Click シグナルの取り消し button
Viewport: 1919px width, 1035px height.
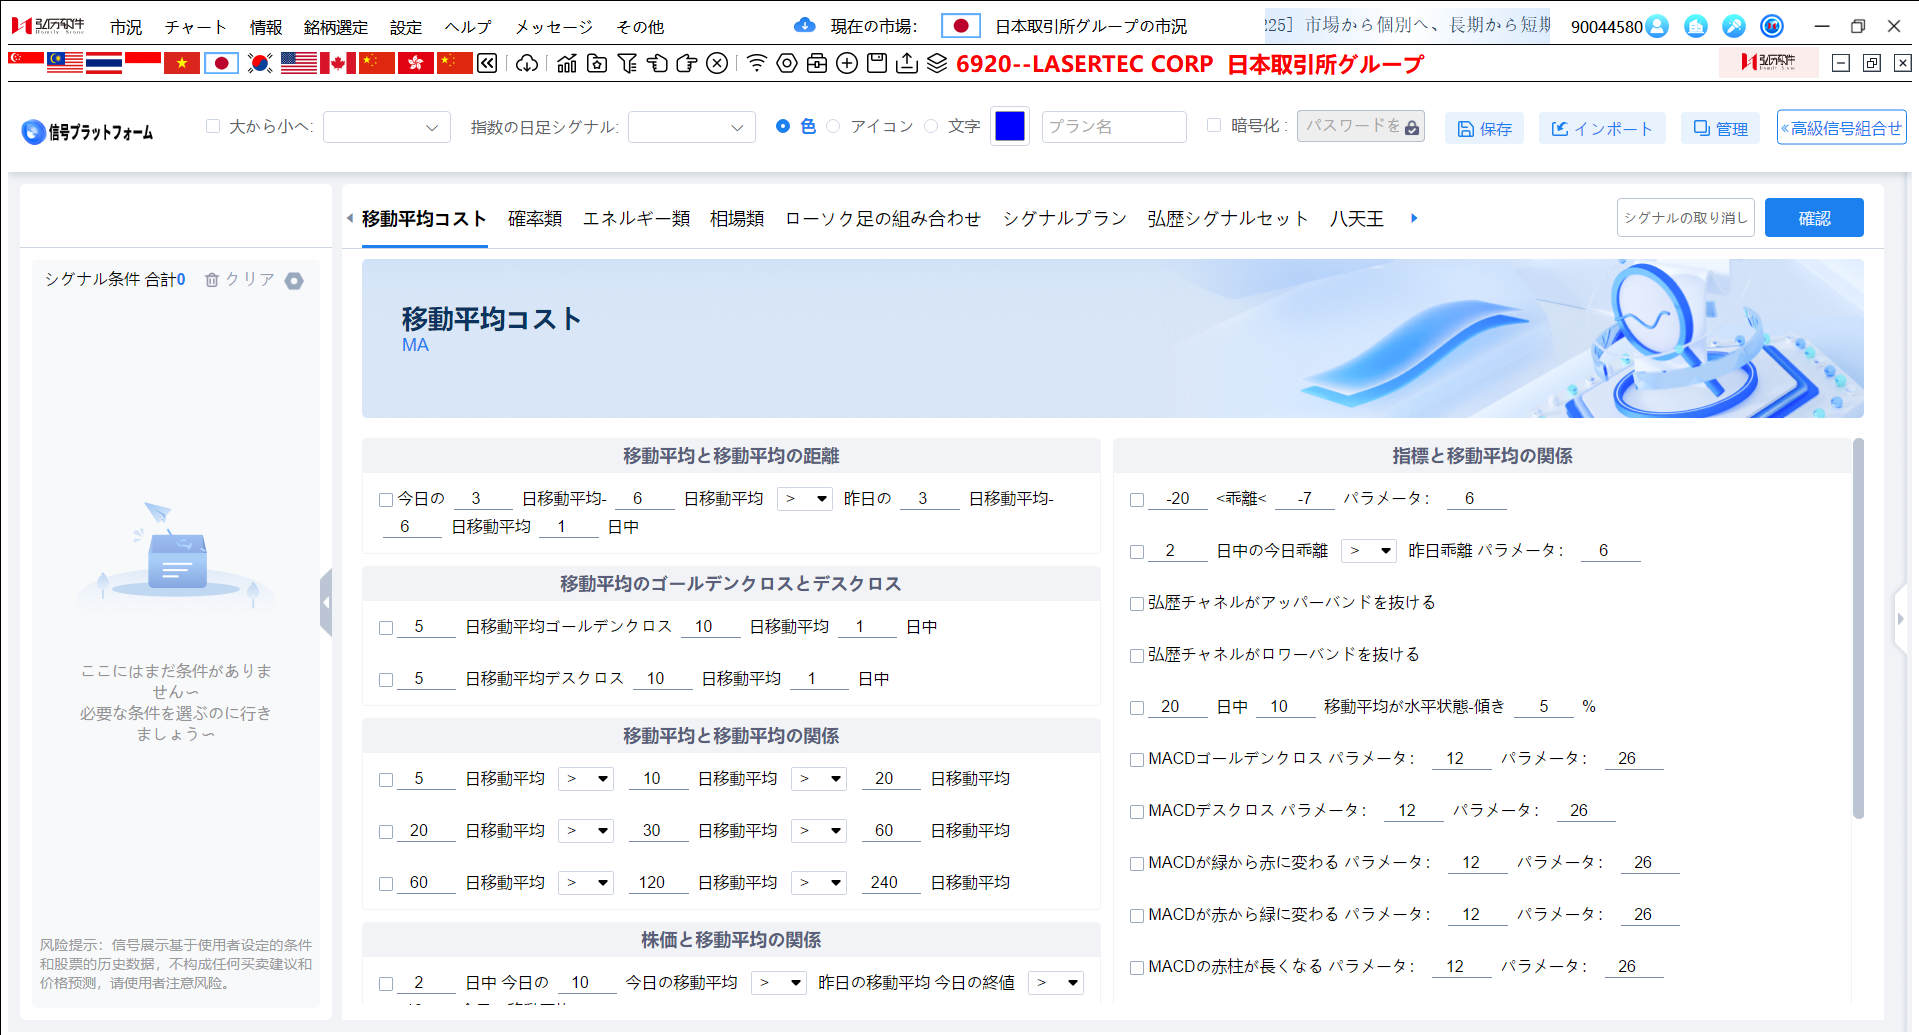1685,218
